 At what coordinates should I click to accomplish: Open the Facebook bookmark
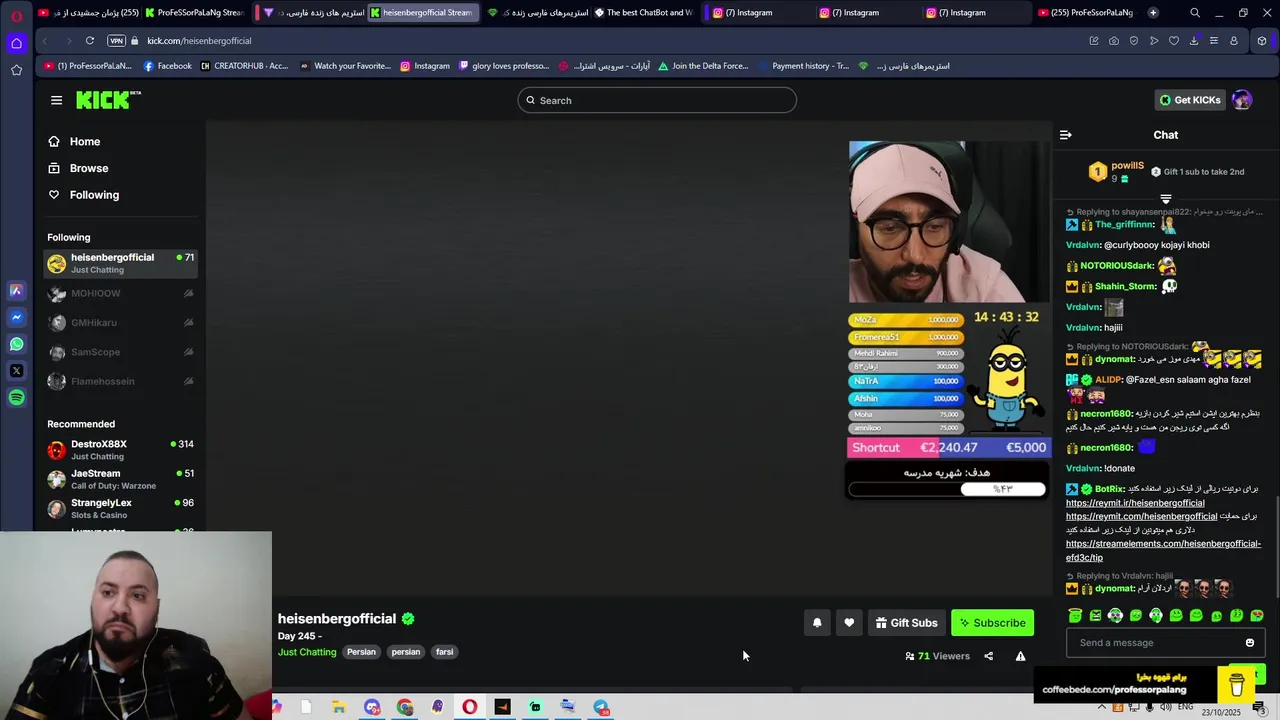click(167, 66)
